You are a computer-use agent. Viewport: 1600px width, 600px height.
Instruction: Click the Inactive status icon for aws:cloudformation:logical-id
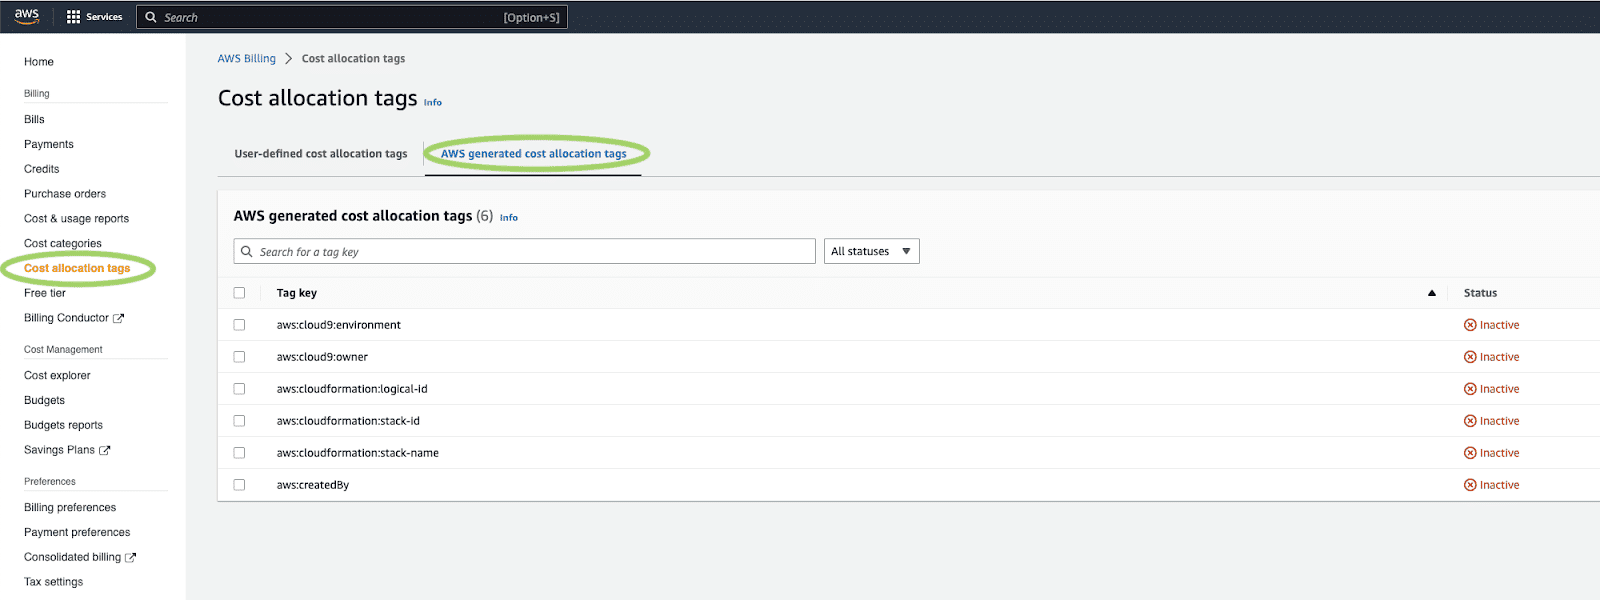point(1470,389)
